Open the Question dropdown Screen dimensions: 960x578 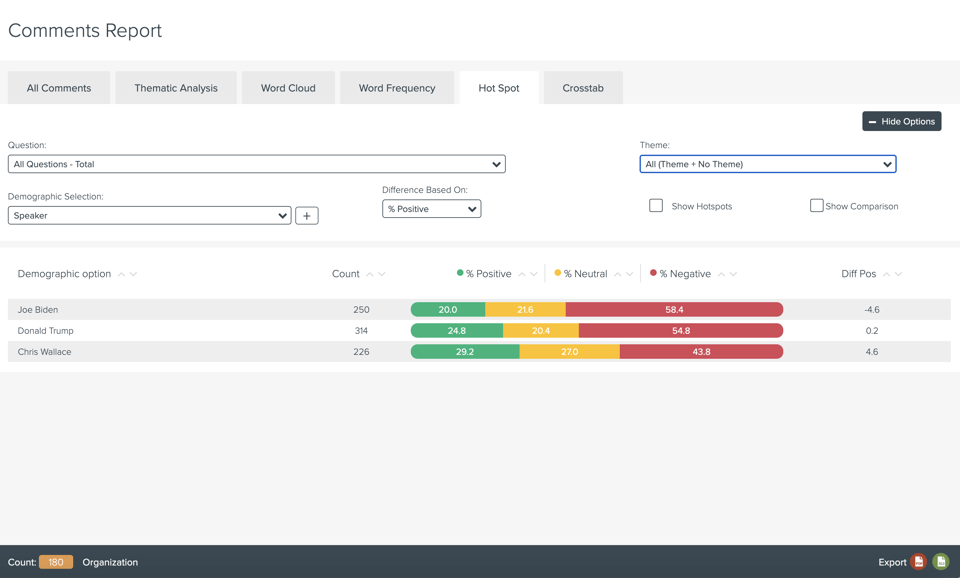click(257, 164)
